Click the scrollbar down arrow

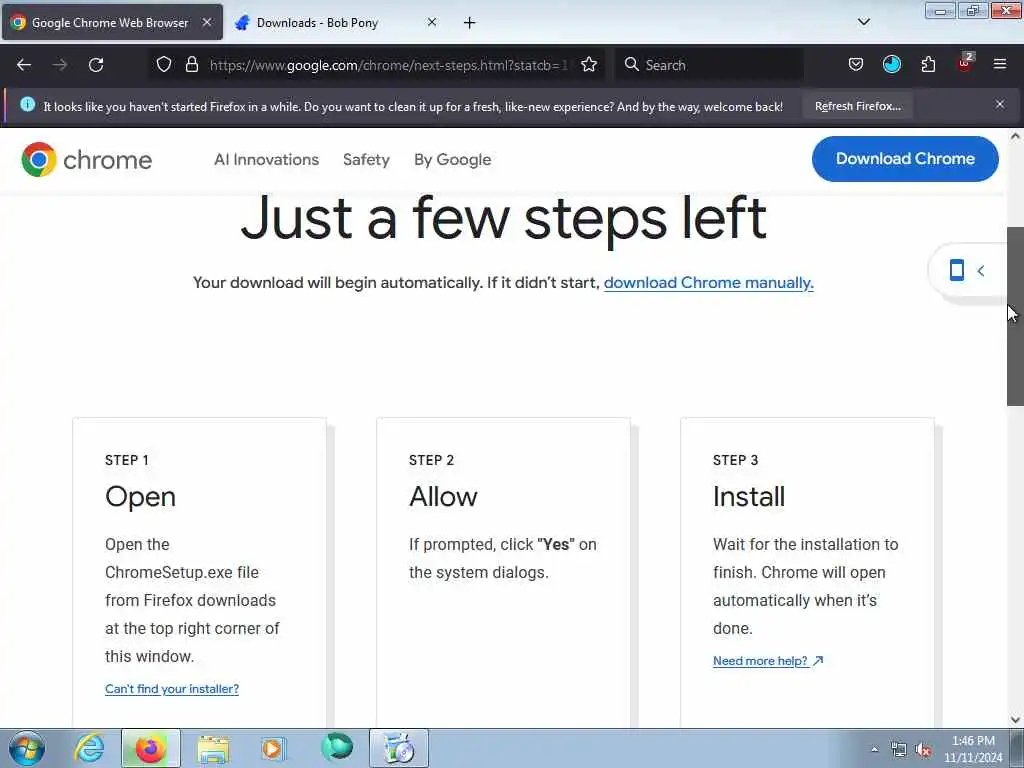pyautogui.click(x=1015, y=720)
